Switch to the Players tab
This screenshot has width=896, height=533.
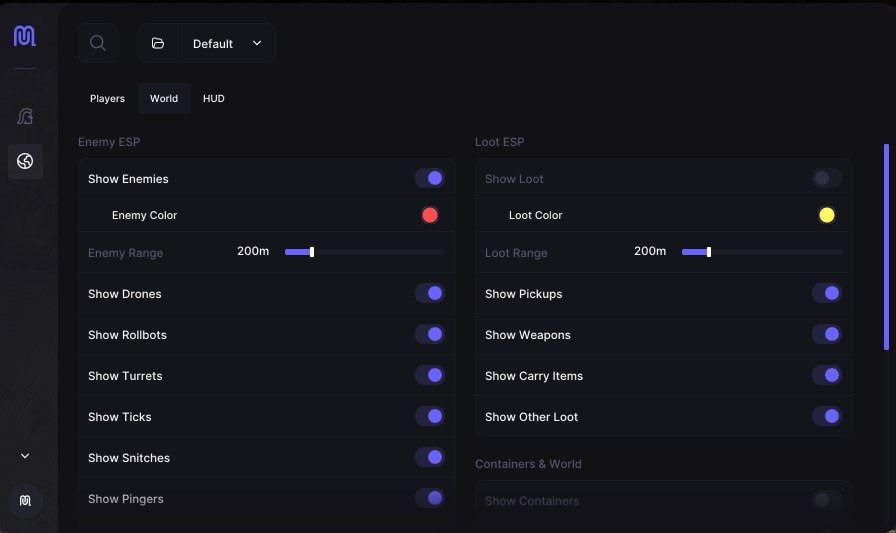pyautogui.click(x=107, y=98)
